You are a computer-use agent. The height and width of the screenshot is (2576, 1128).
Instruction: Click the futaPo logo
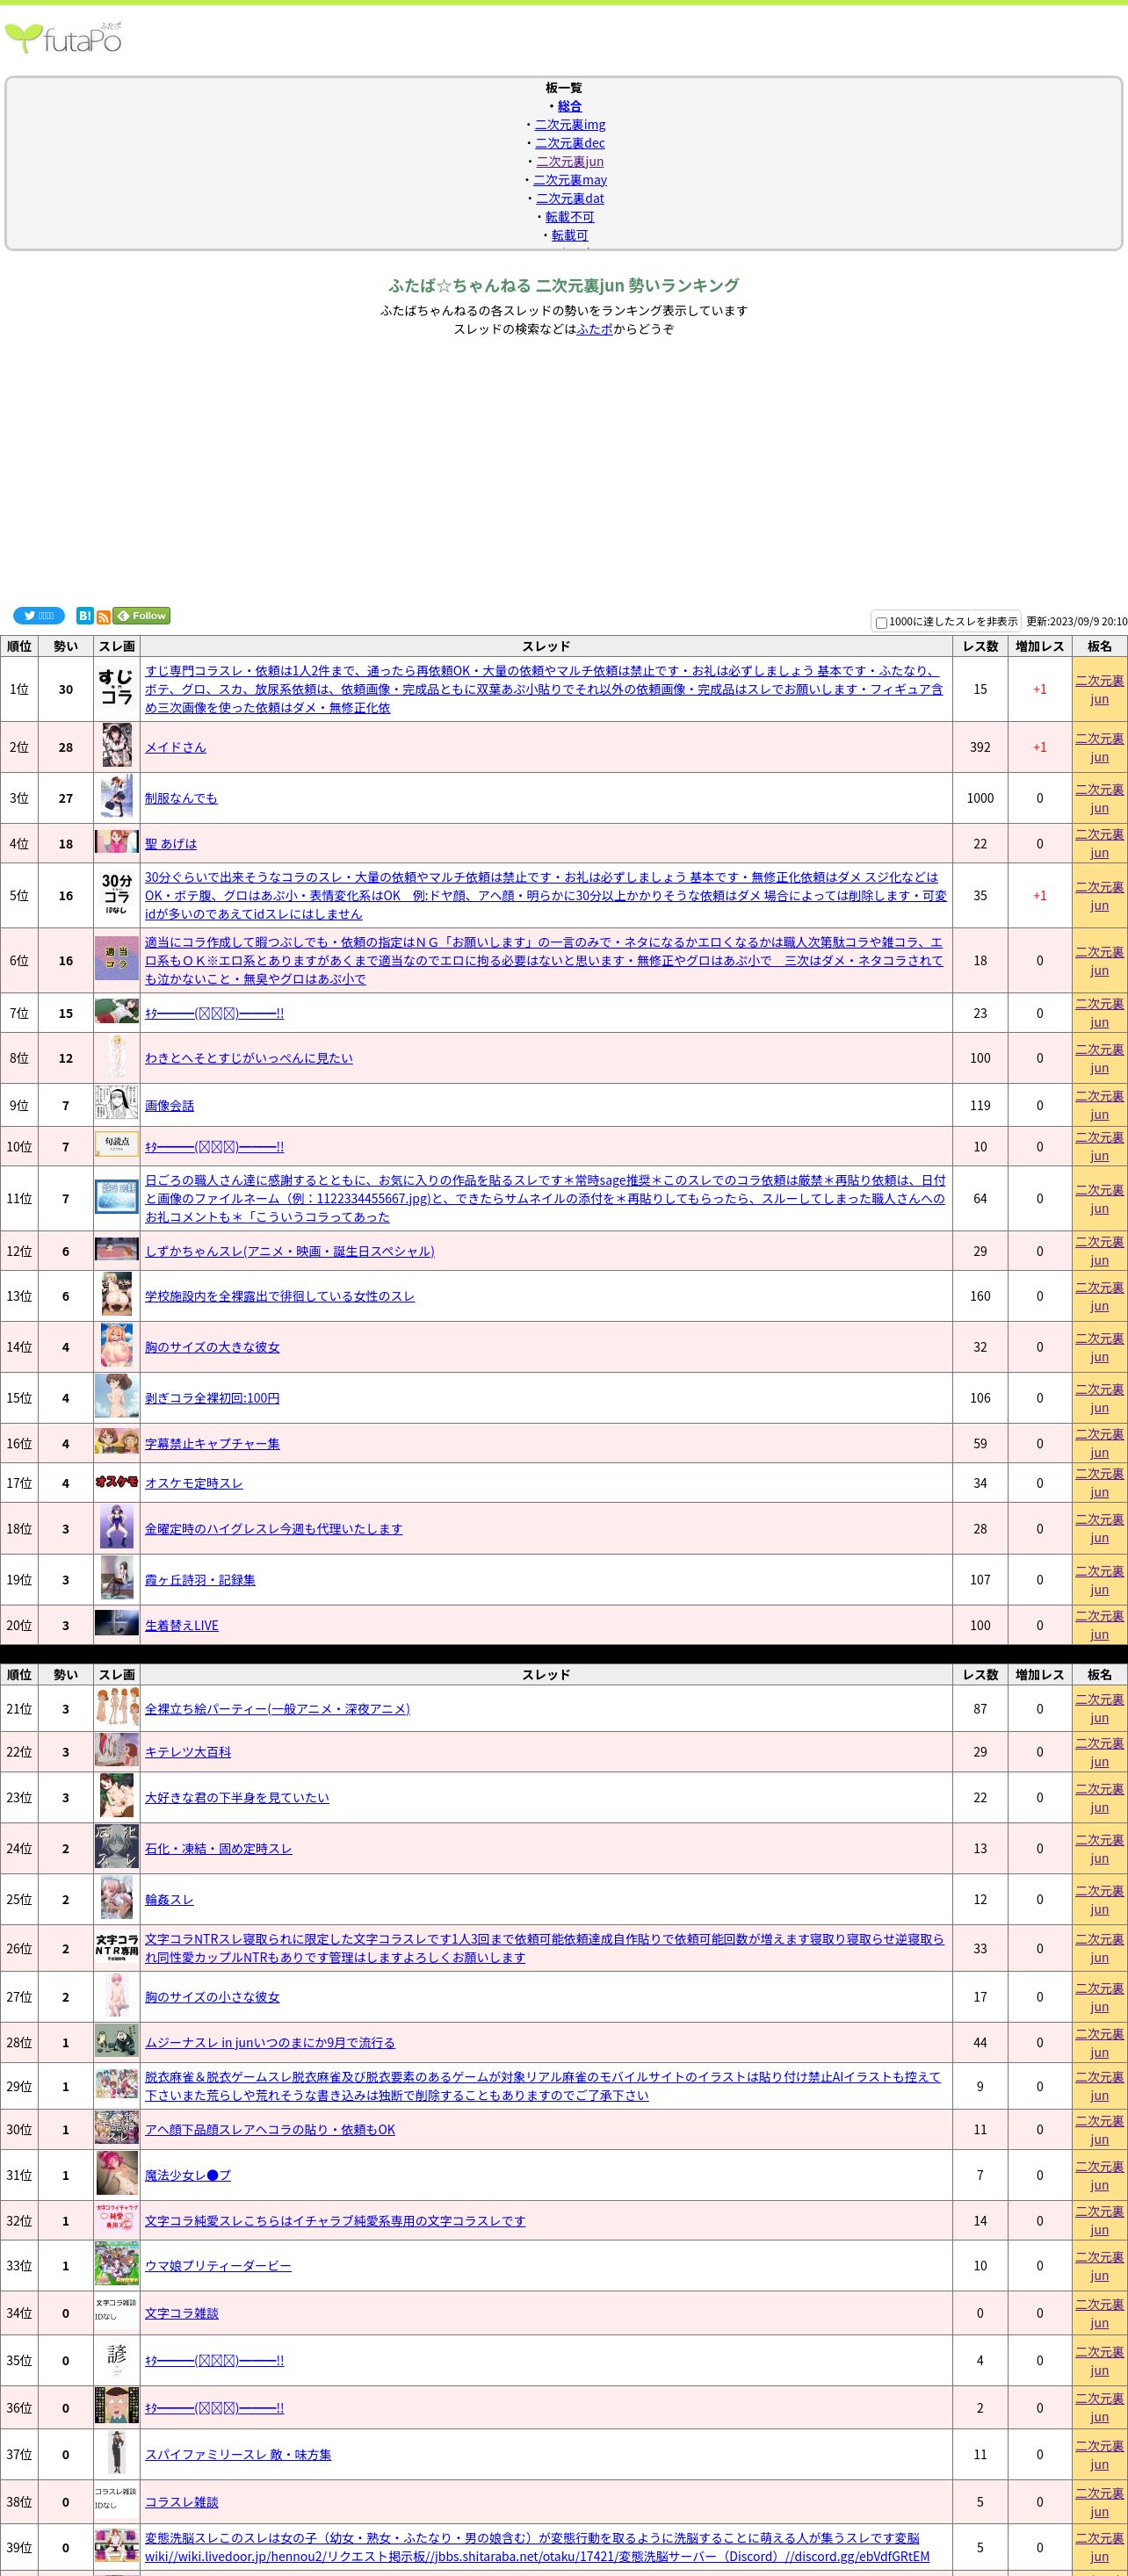(63, 38)
